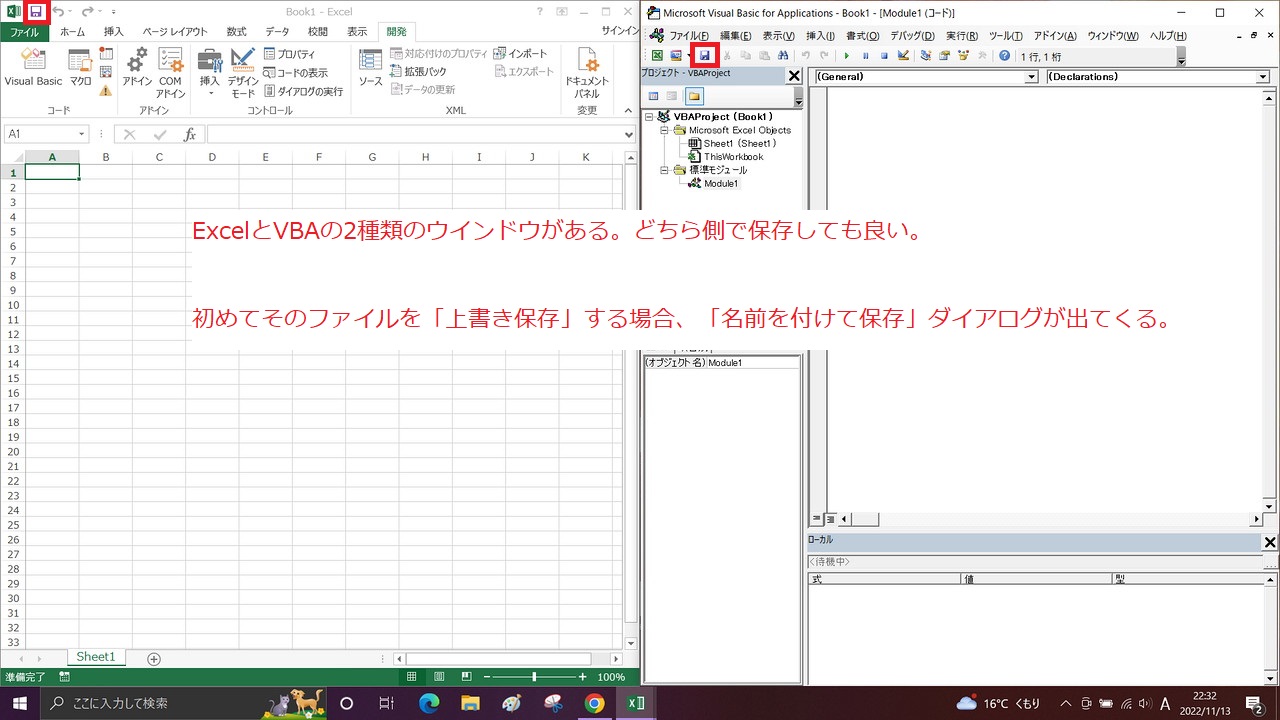Screen dimensions: 1280x720
Task: Switch to 校閲 tab in Excel
Action: (317, 32)
